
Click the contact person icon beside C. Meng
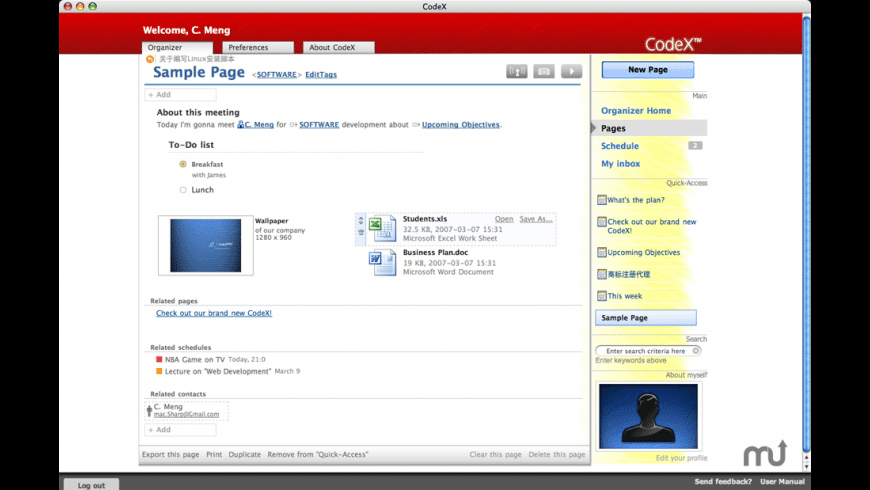click(149, 411)
